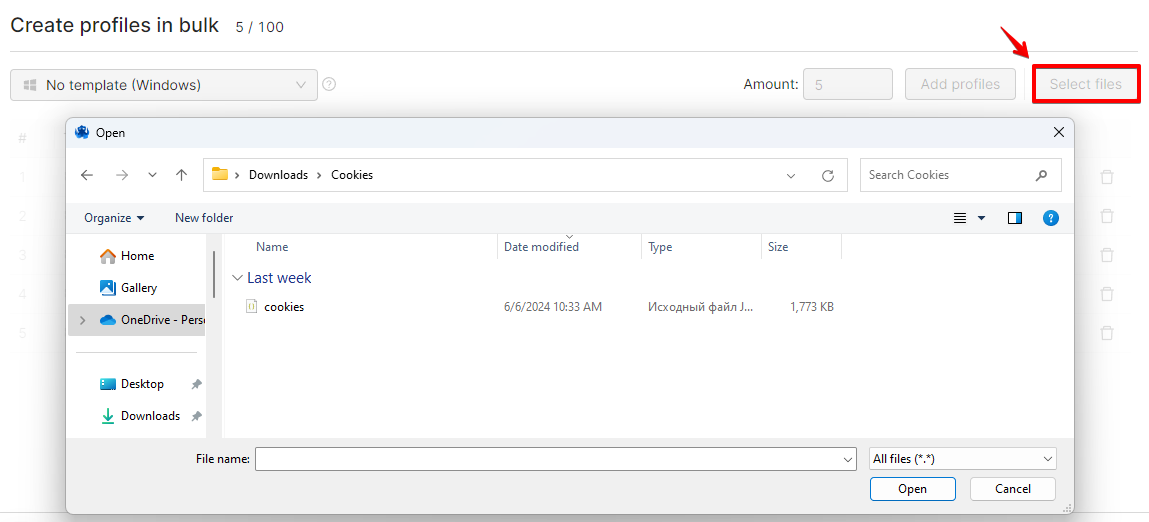Viewport: 1149px width, 522px height.
Task: Go forward in the Open dialog
Action: (x=122, y=175)
